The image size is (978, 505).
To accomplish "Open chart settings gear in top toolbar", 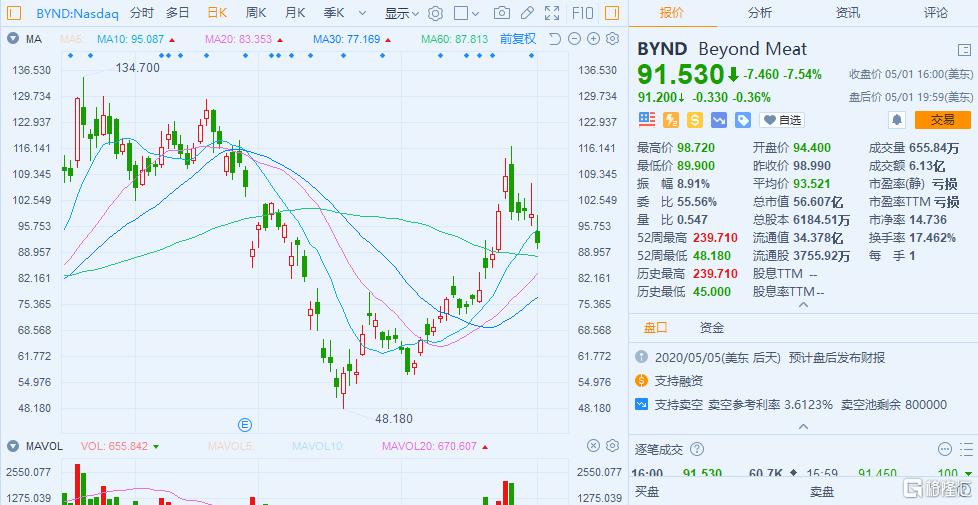I will coord(435,13).
